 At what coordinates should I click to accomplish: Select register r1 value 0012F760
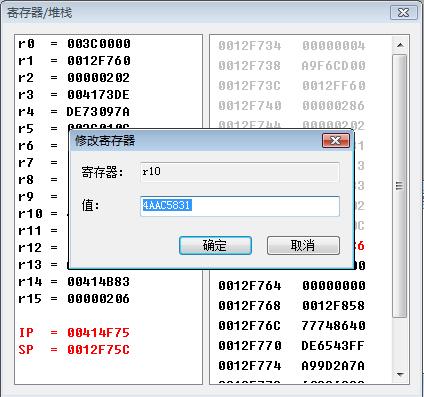[x=99, y=61]
